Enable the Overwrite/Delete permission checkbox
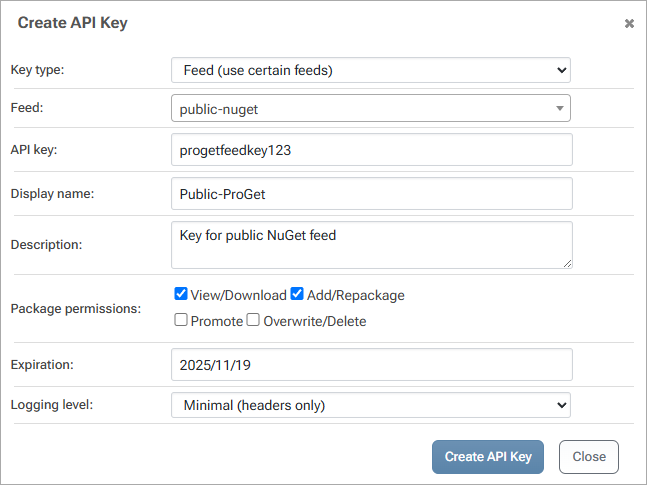Screen dimensions: 647x485 point(254,321)
